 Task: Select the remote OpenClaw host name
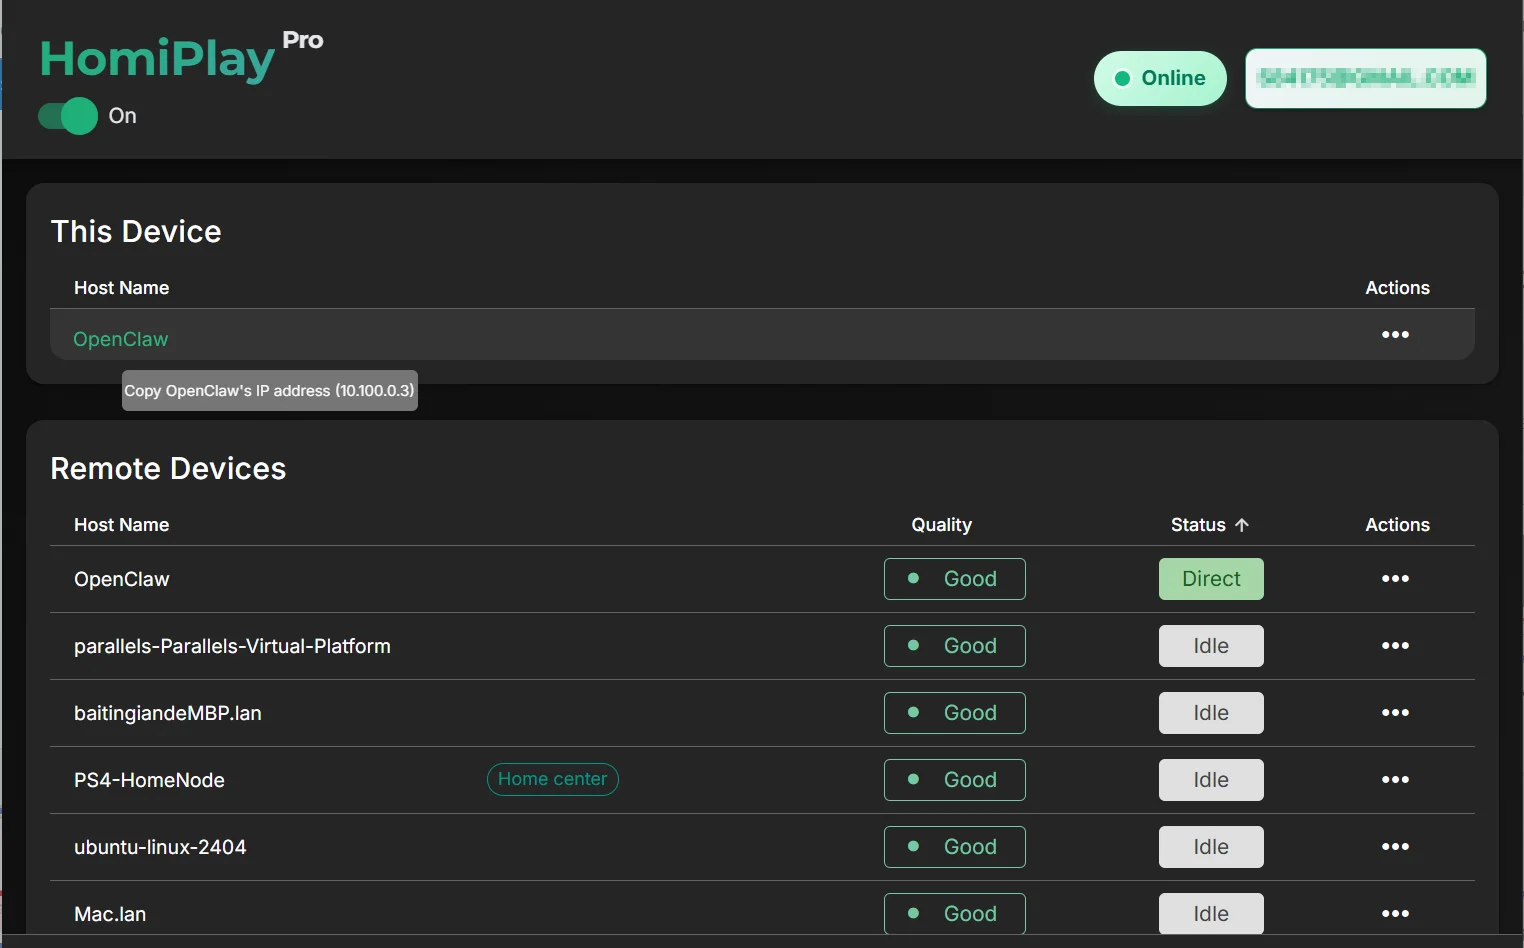point(122,579)
